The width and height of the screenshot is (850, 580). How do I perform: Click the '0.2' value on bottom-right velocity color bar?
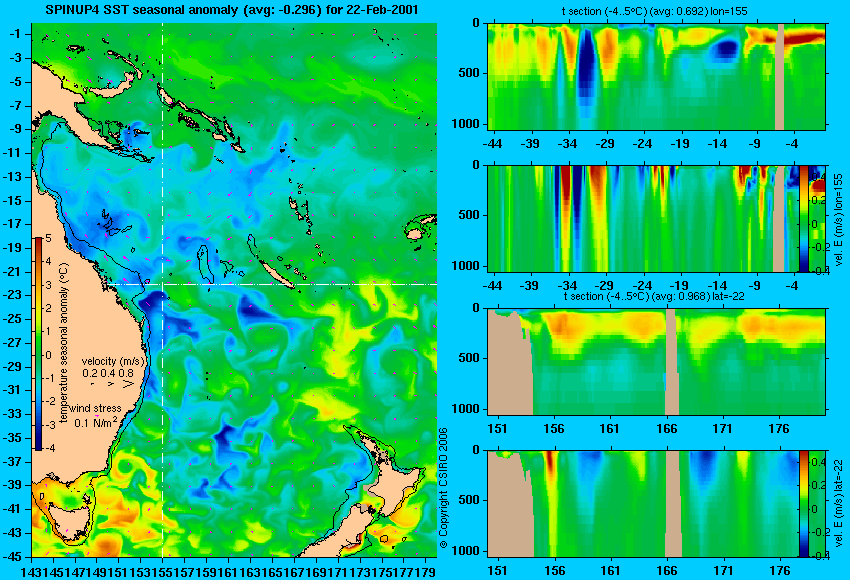click(817, 485)
